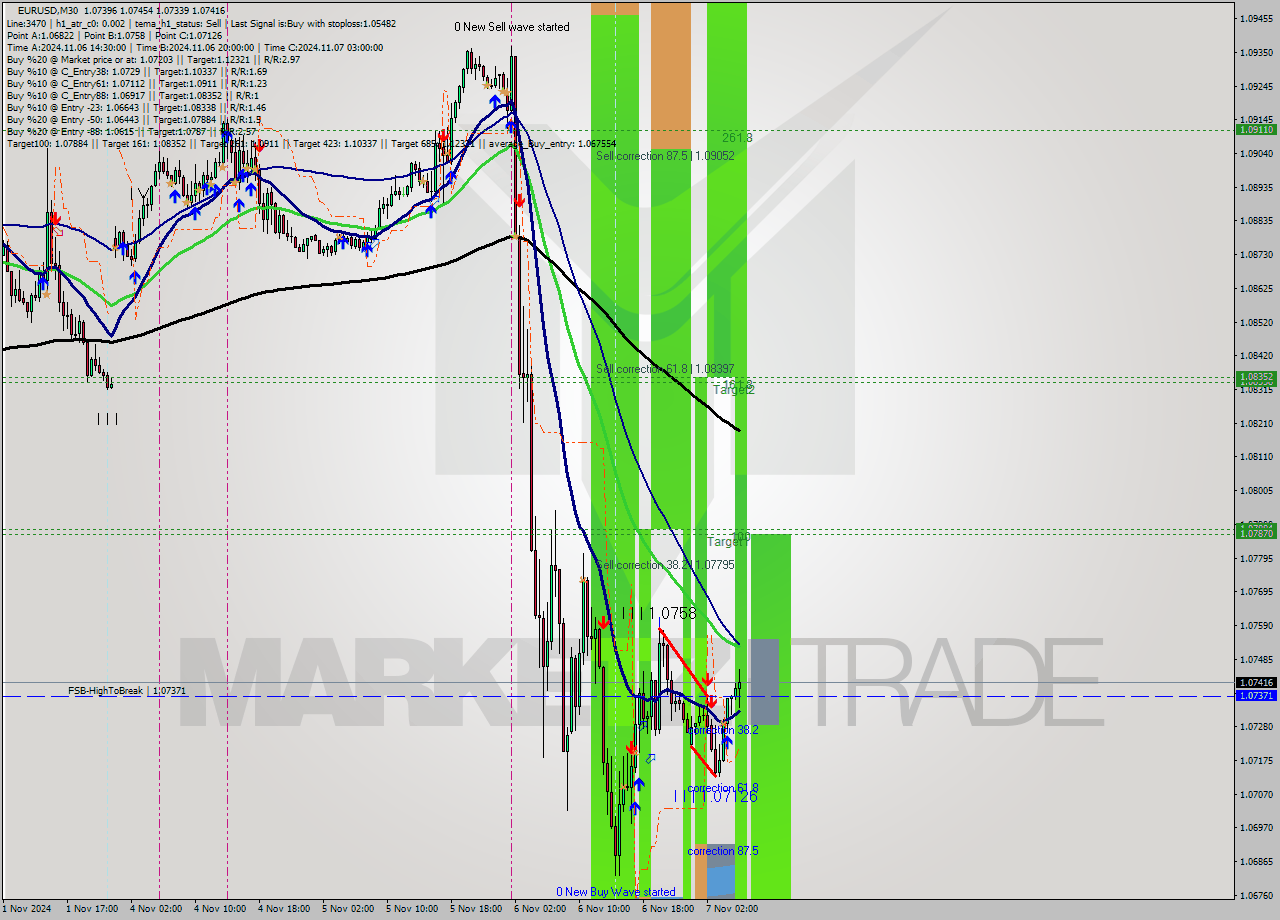Image resolution: width=1280 pixels, height=920 pixels.
Task: Click the 'I I I 1.0758' wave label
Action: pos(659,613)
